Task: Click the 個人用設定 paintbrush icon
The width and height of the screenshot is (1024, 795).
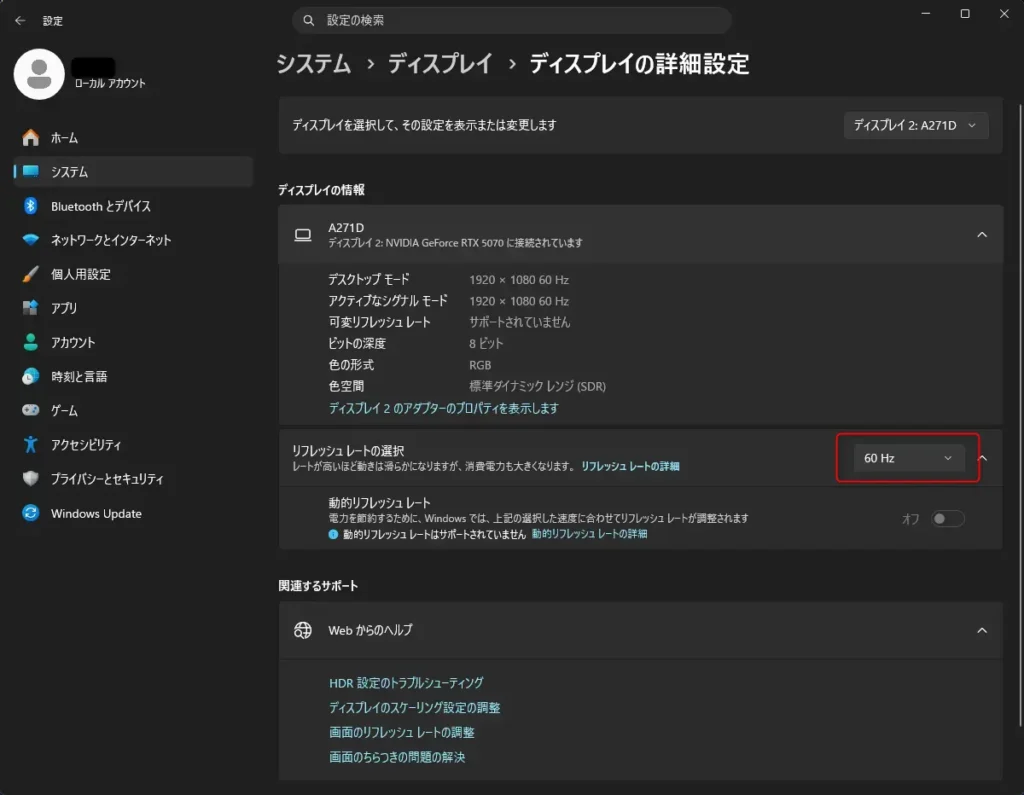Action: [x=30, y=274]
